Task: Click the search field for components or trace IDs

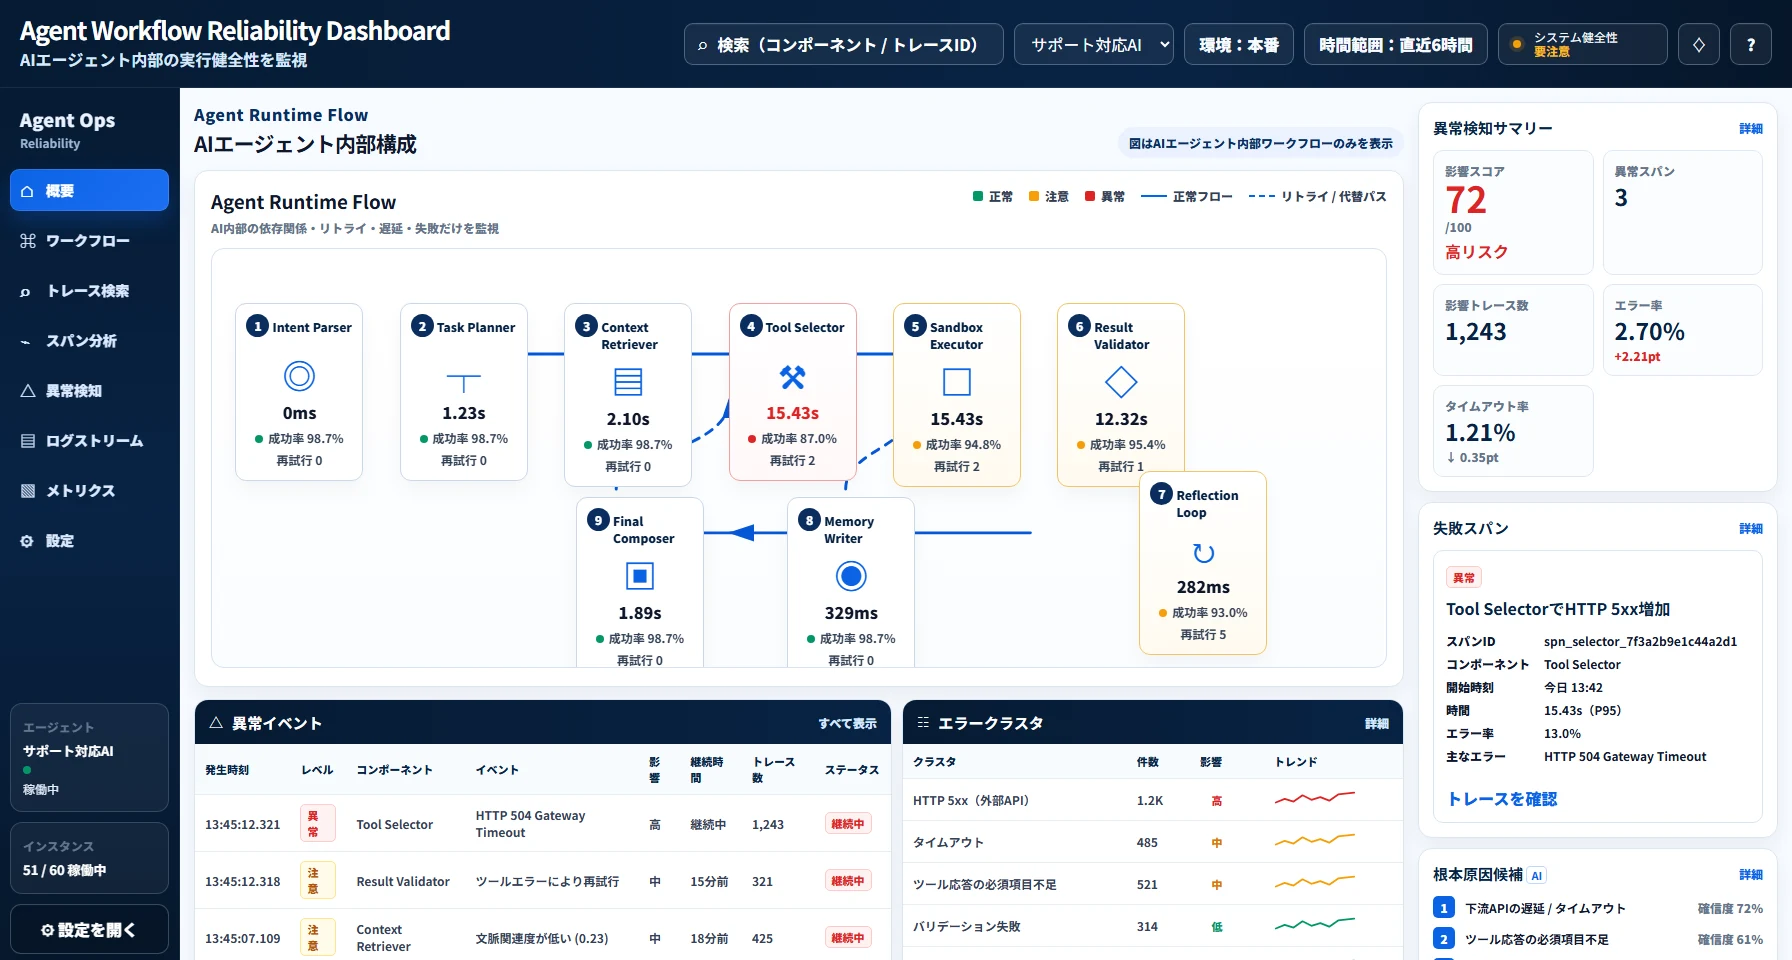Action: (x=843, y=44)
